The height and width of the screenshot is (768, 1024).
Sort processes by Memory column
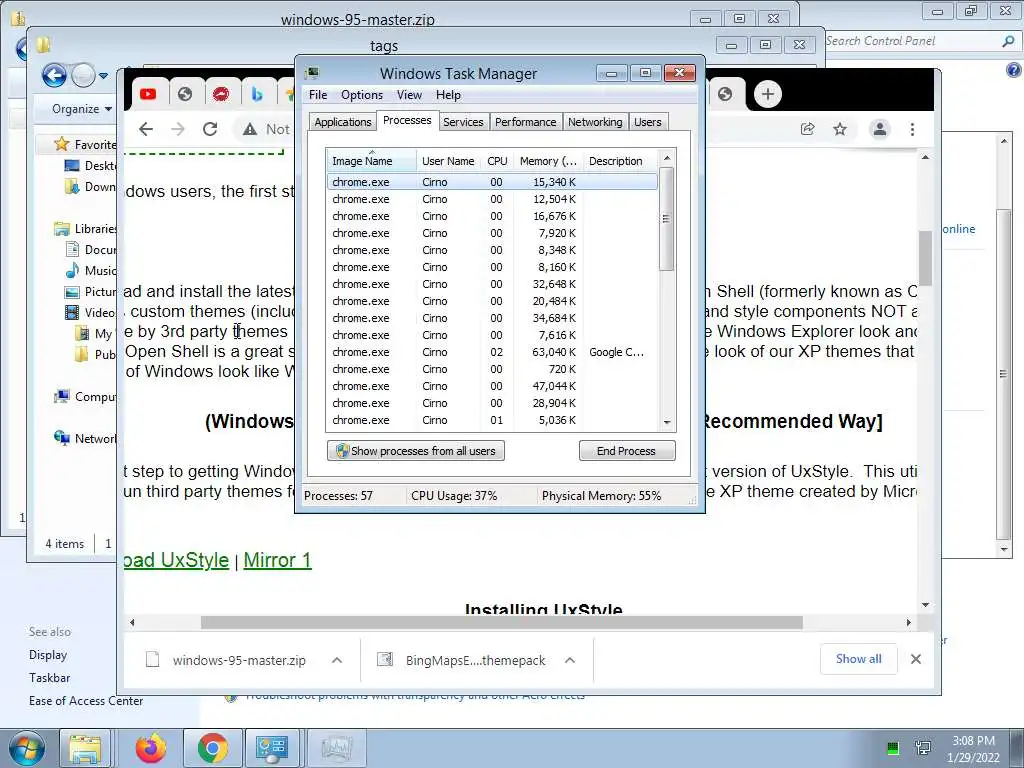548,161
